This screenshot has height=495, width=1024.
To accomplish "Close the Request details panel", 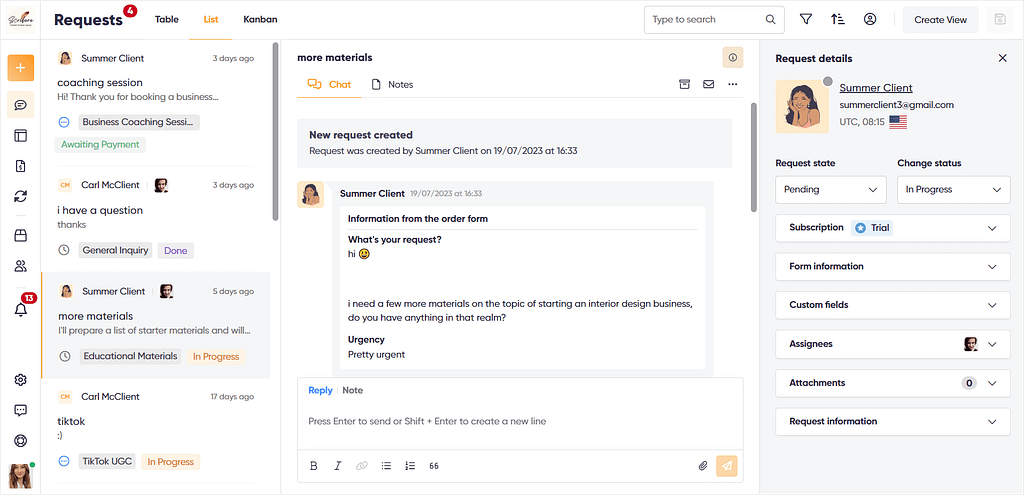I will pos(1002,58).
